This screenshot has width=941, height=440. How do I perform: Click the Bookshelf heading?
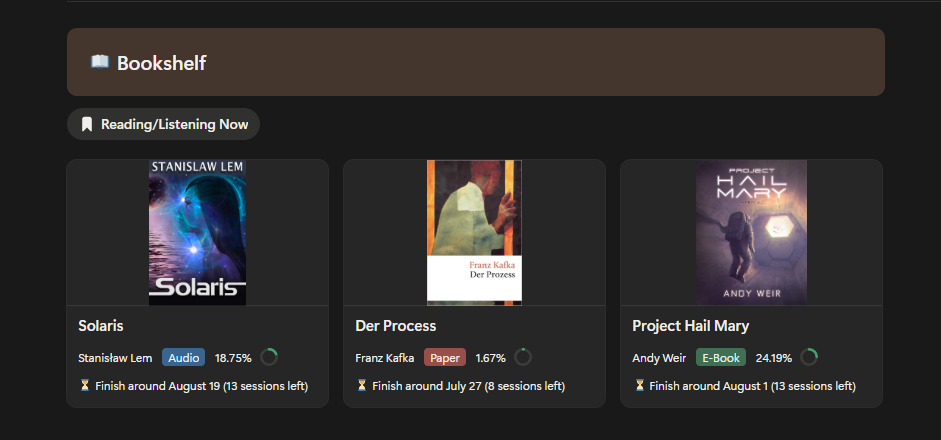(x=161, y=62)
